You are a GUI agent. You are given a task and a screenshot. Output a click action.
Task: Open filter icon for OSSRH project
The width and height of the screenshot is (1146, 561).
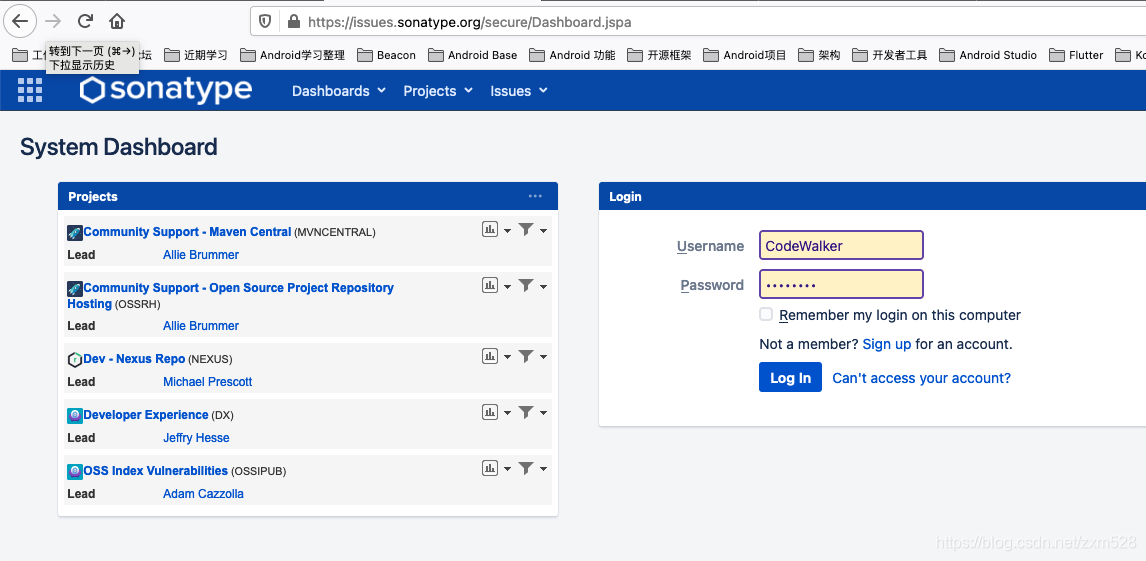coord(525,286)
